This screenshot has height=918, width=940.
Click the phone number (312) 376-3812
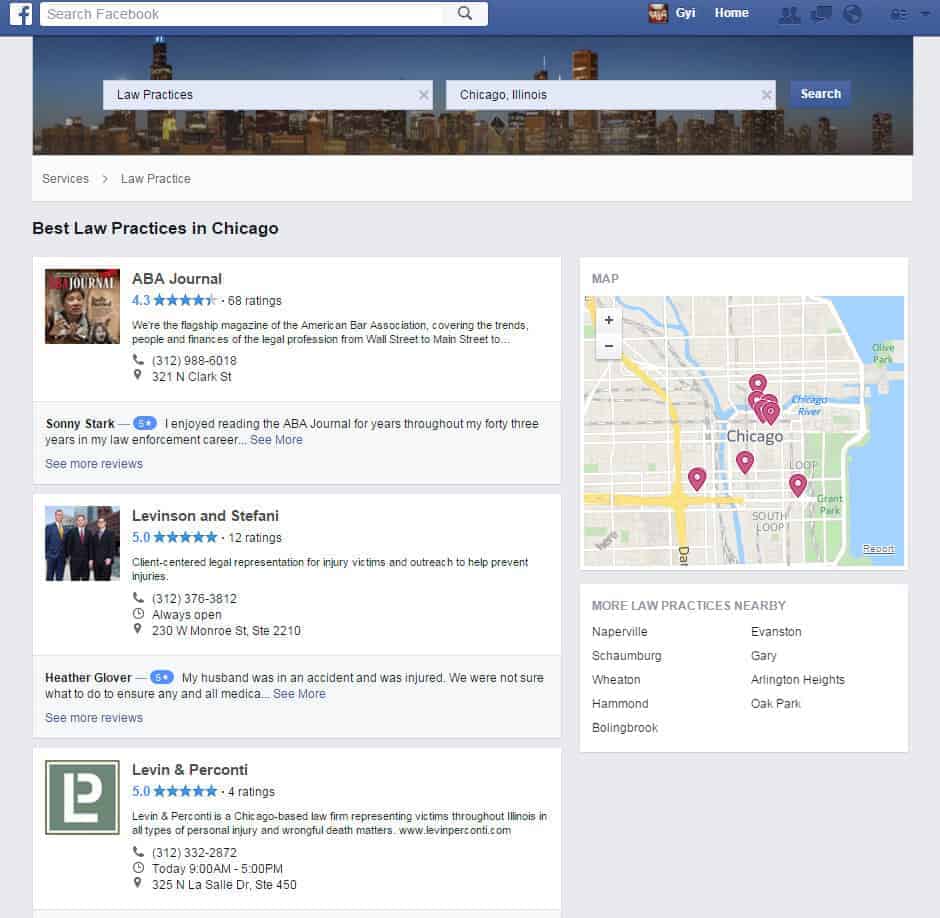pos(194,598)
